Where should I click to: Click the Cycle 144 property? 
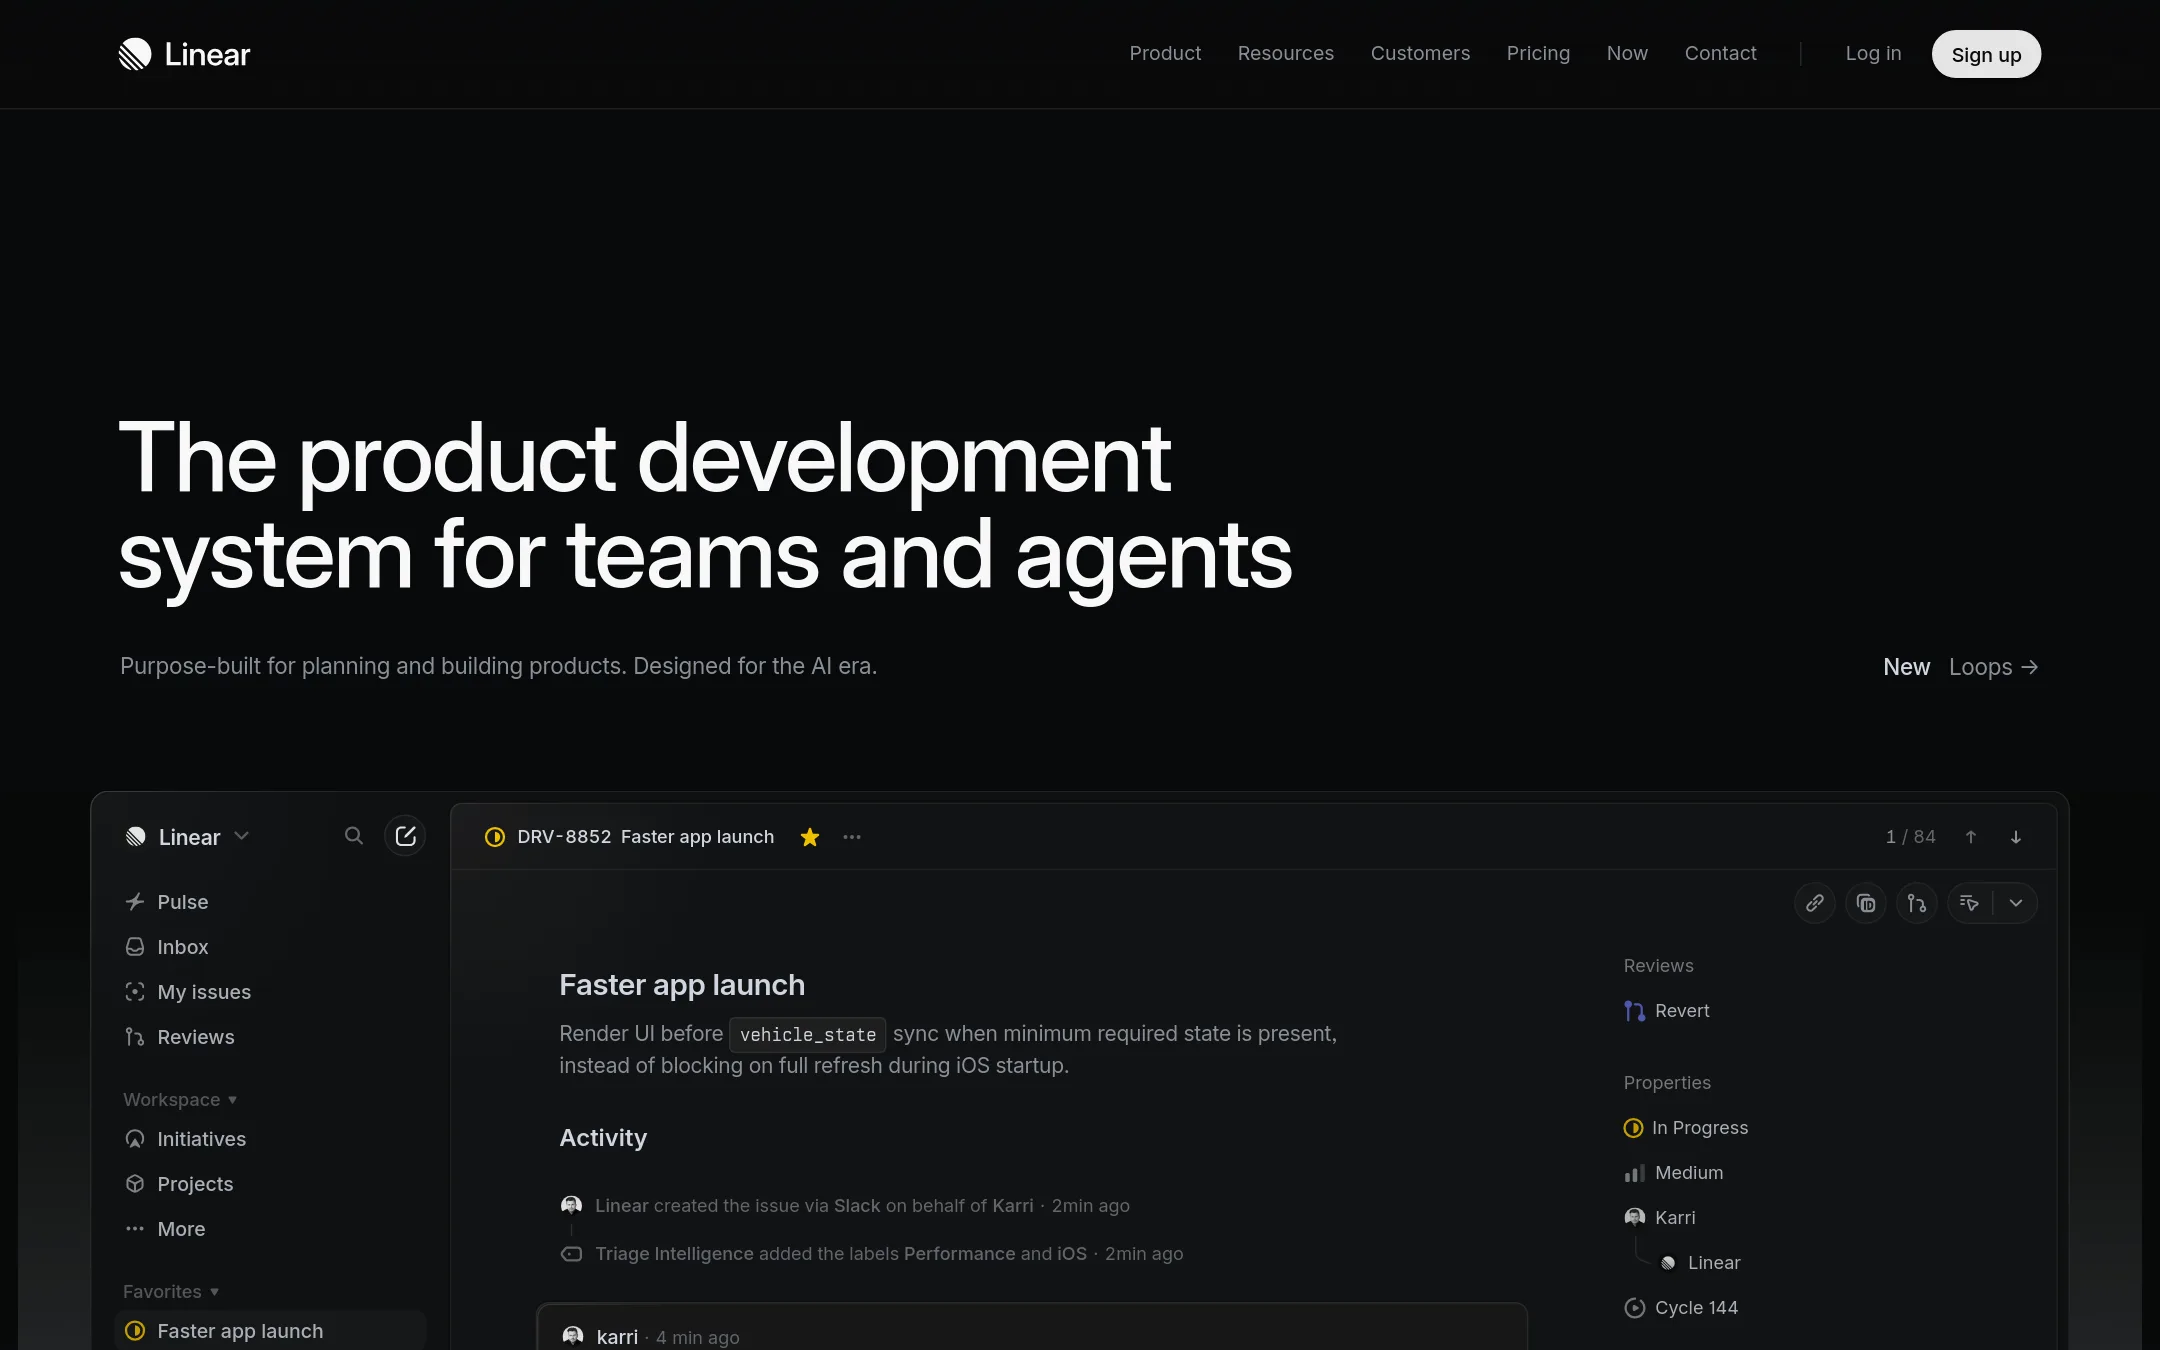click(1681, 1308)
